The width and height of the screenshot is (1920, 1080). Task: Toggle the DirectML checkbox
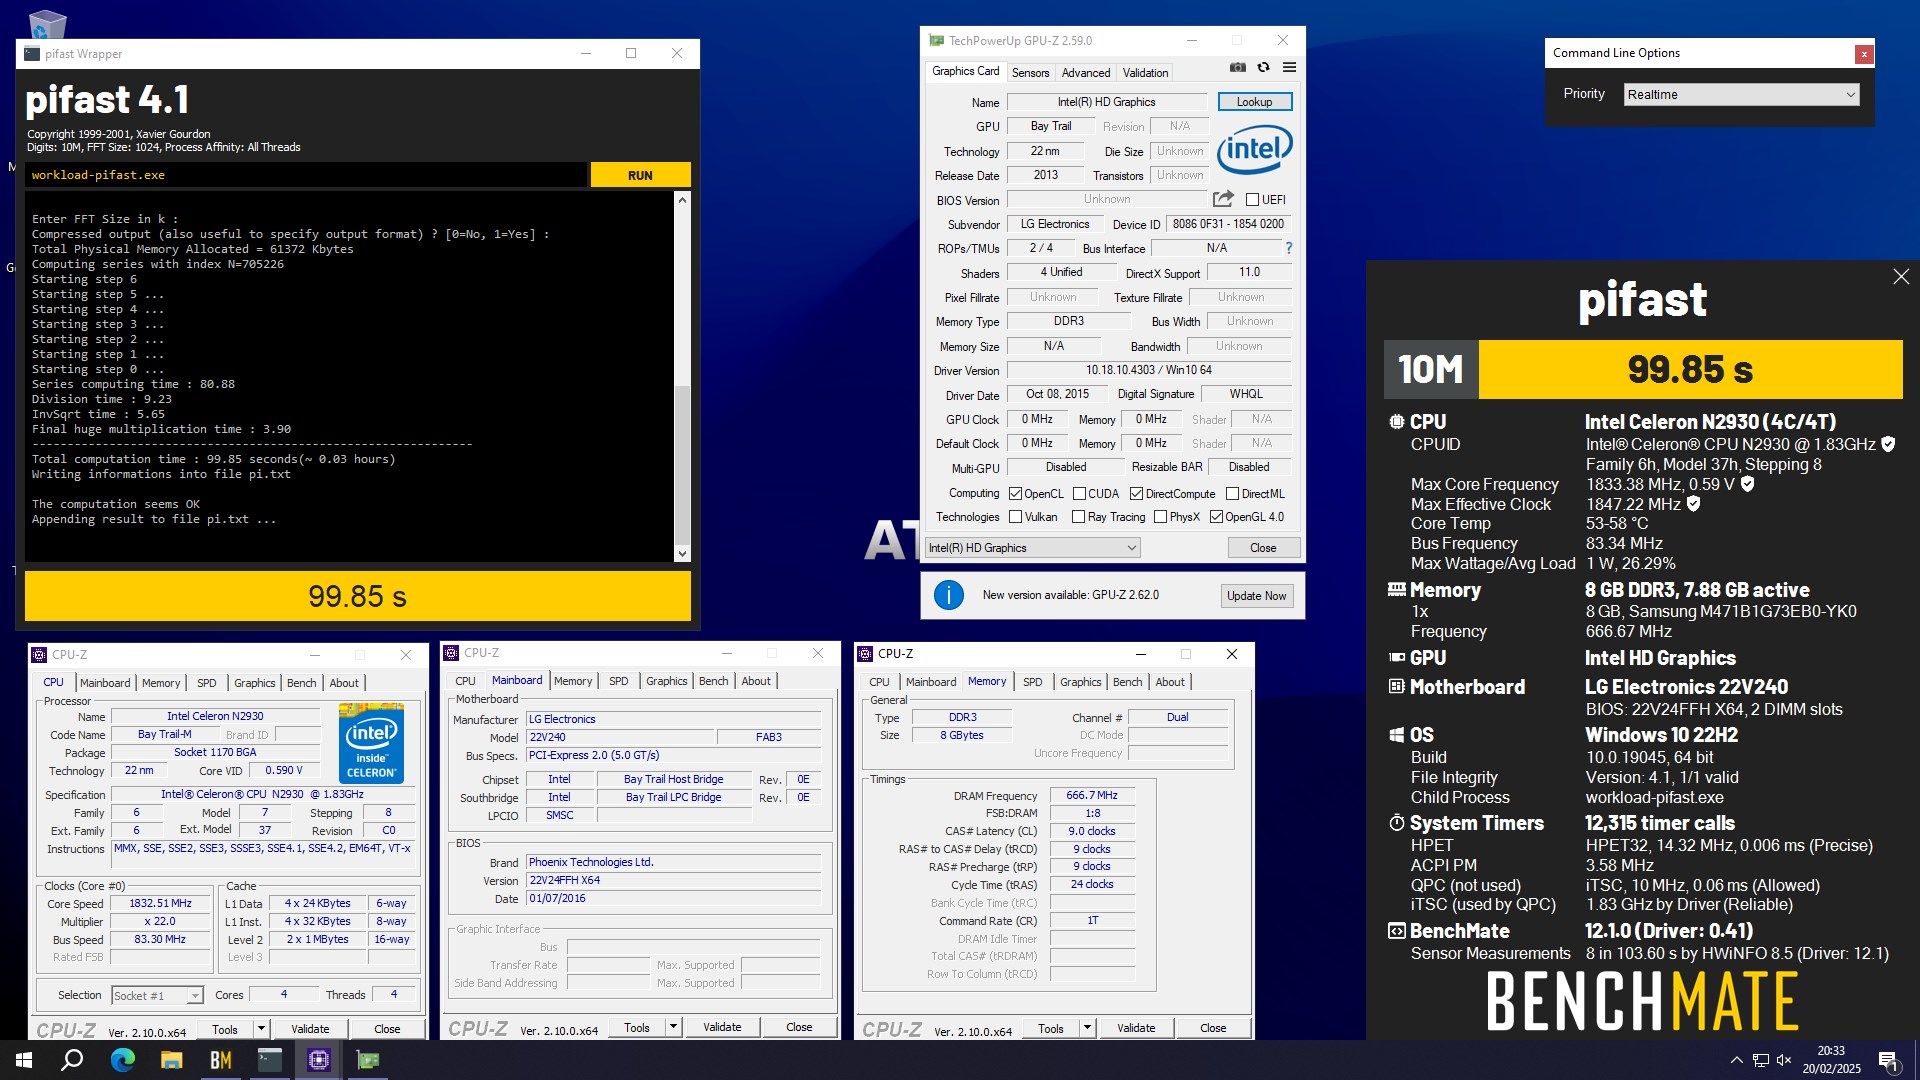point(1232,494)
